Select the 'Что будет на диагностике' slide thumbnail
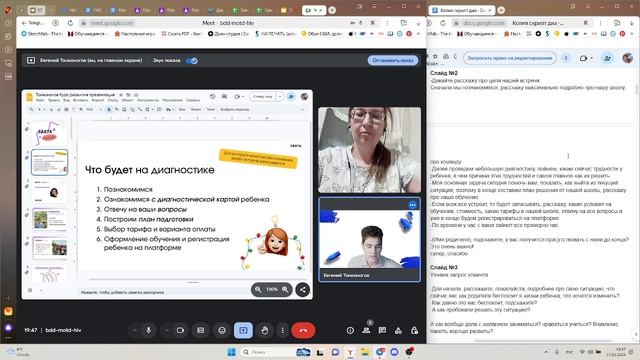 click(50, 162)
